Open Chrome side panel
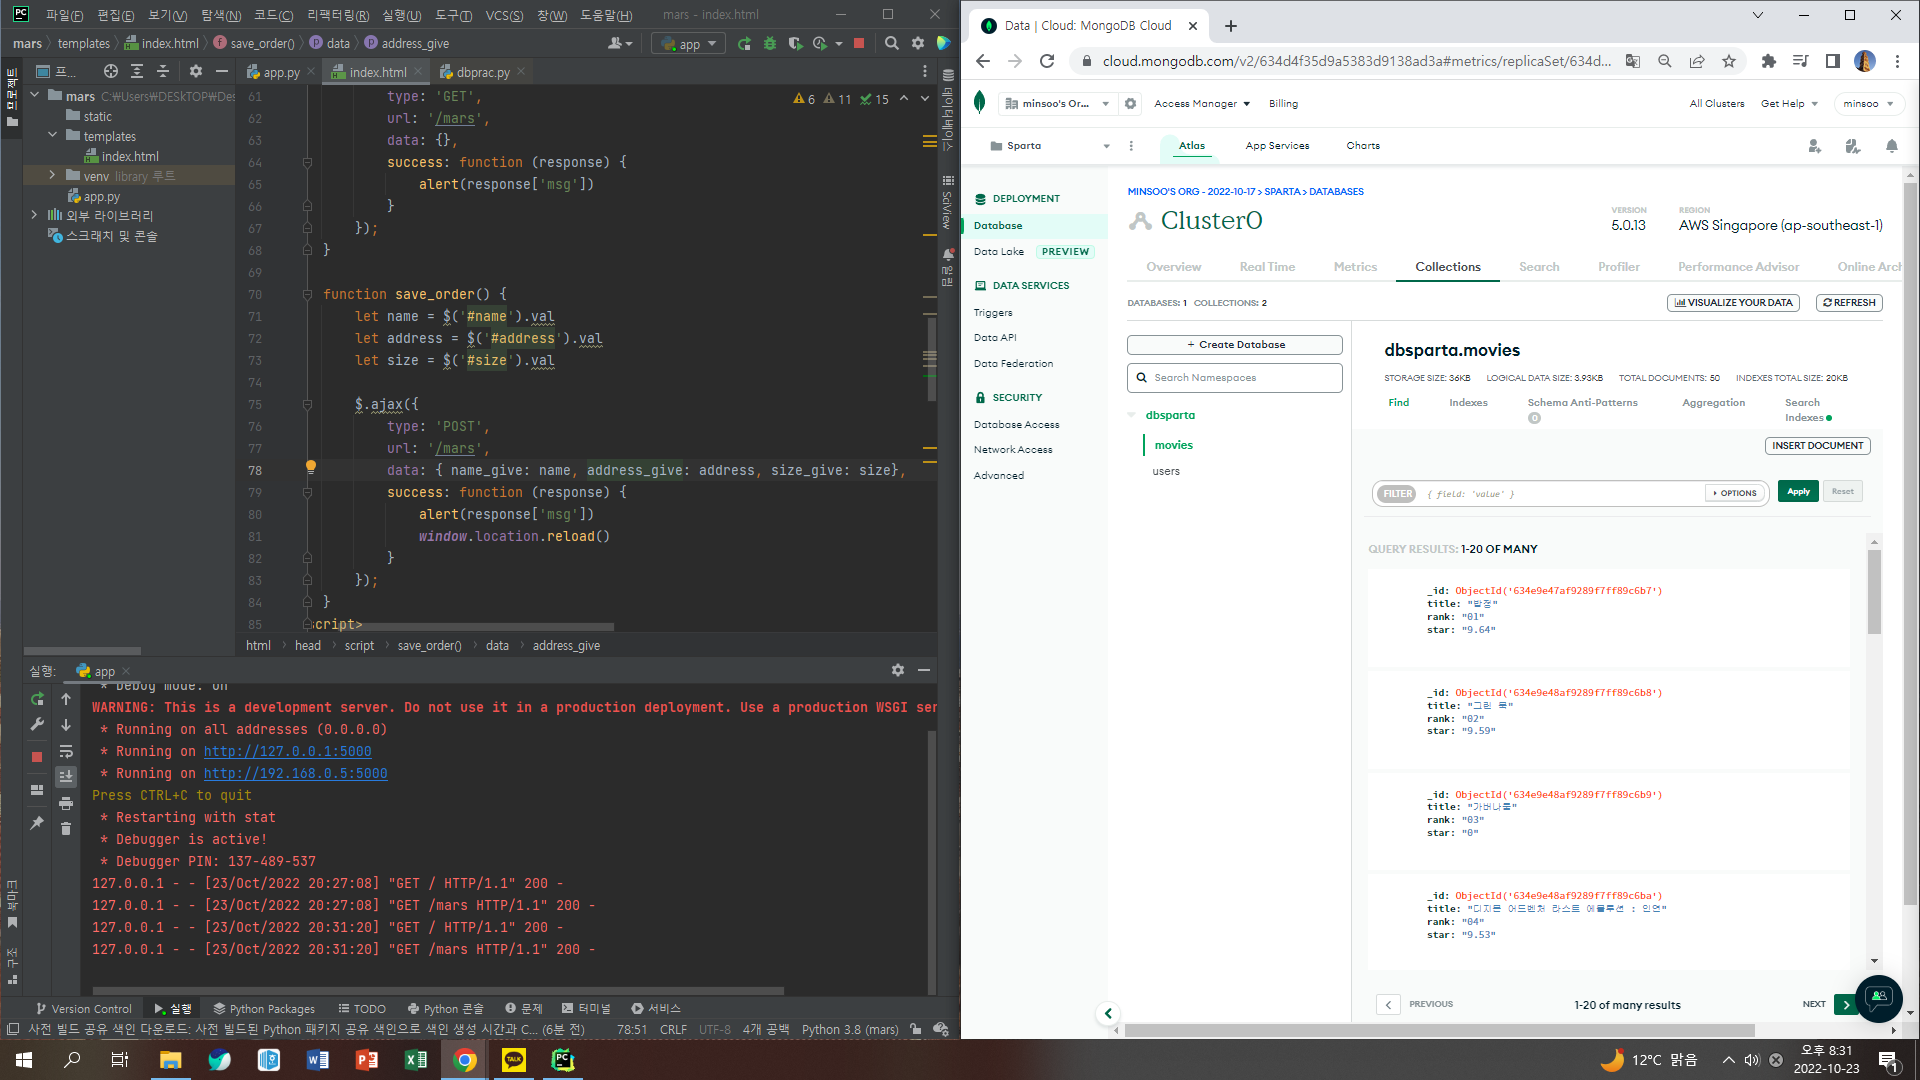 pos(1833,61)
